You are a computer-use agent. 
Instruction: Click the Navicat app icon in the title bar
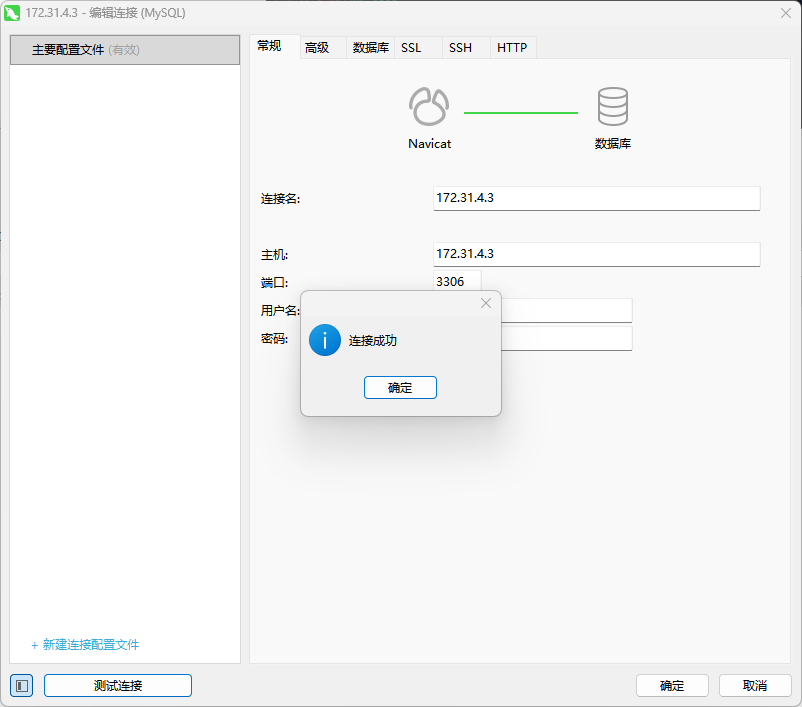(x=13, y=13)
